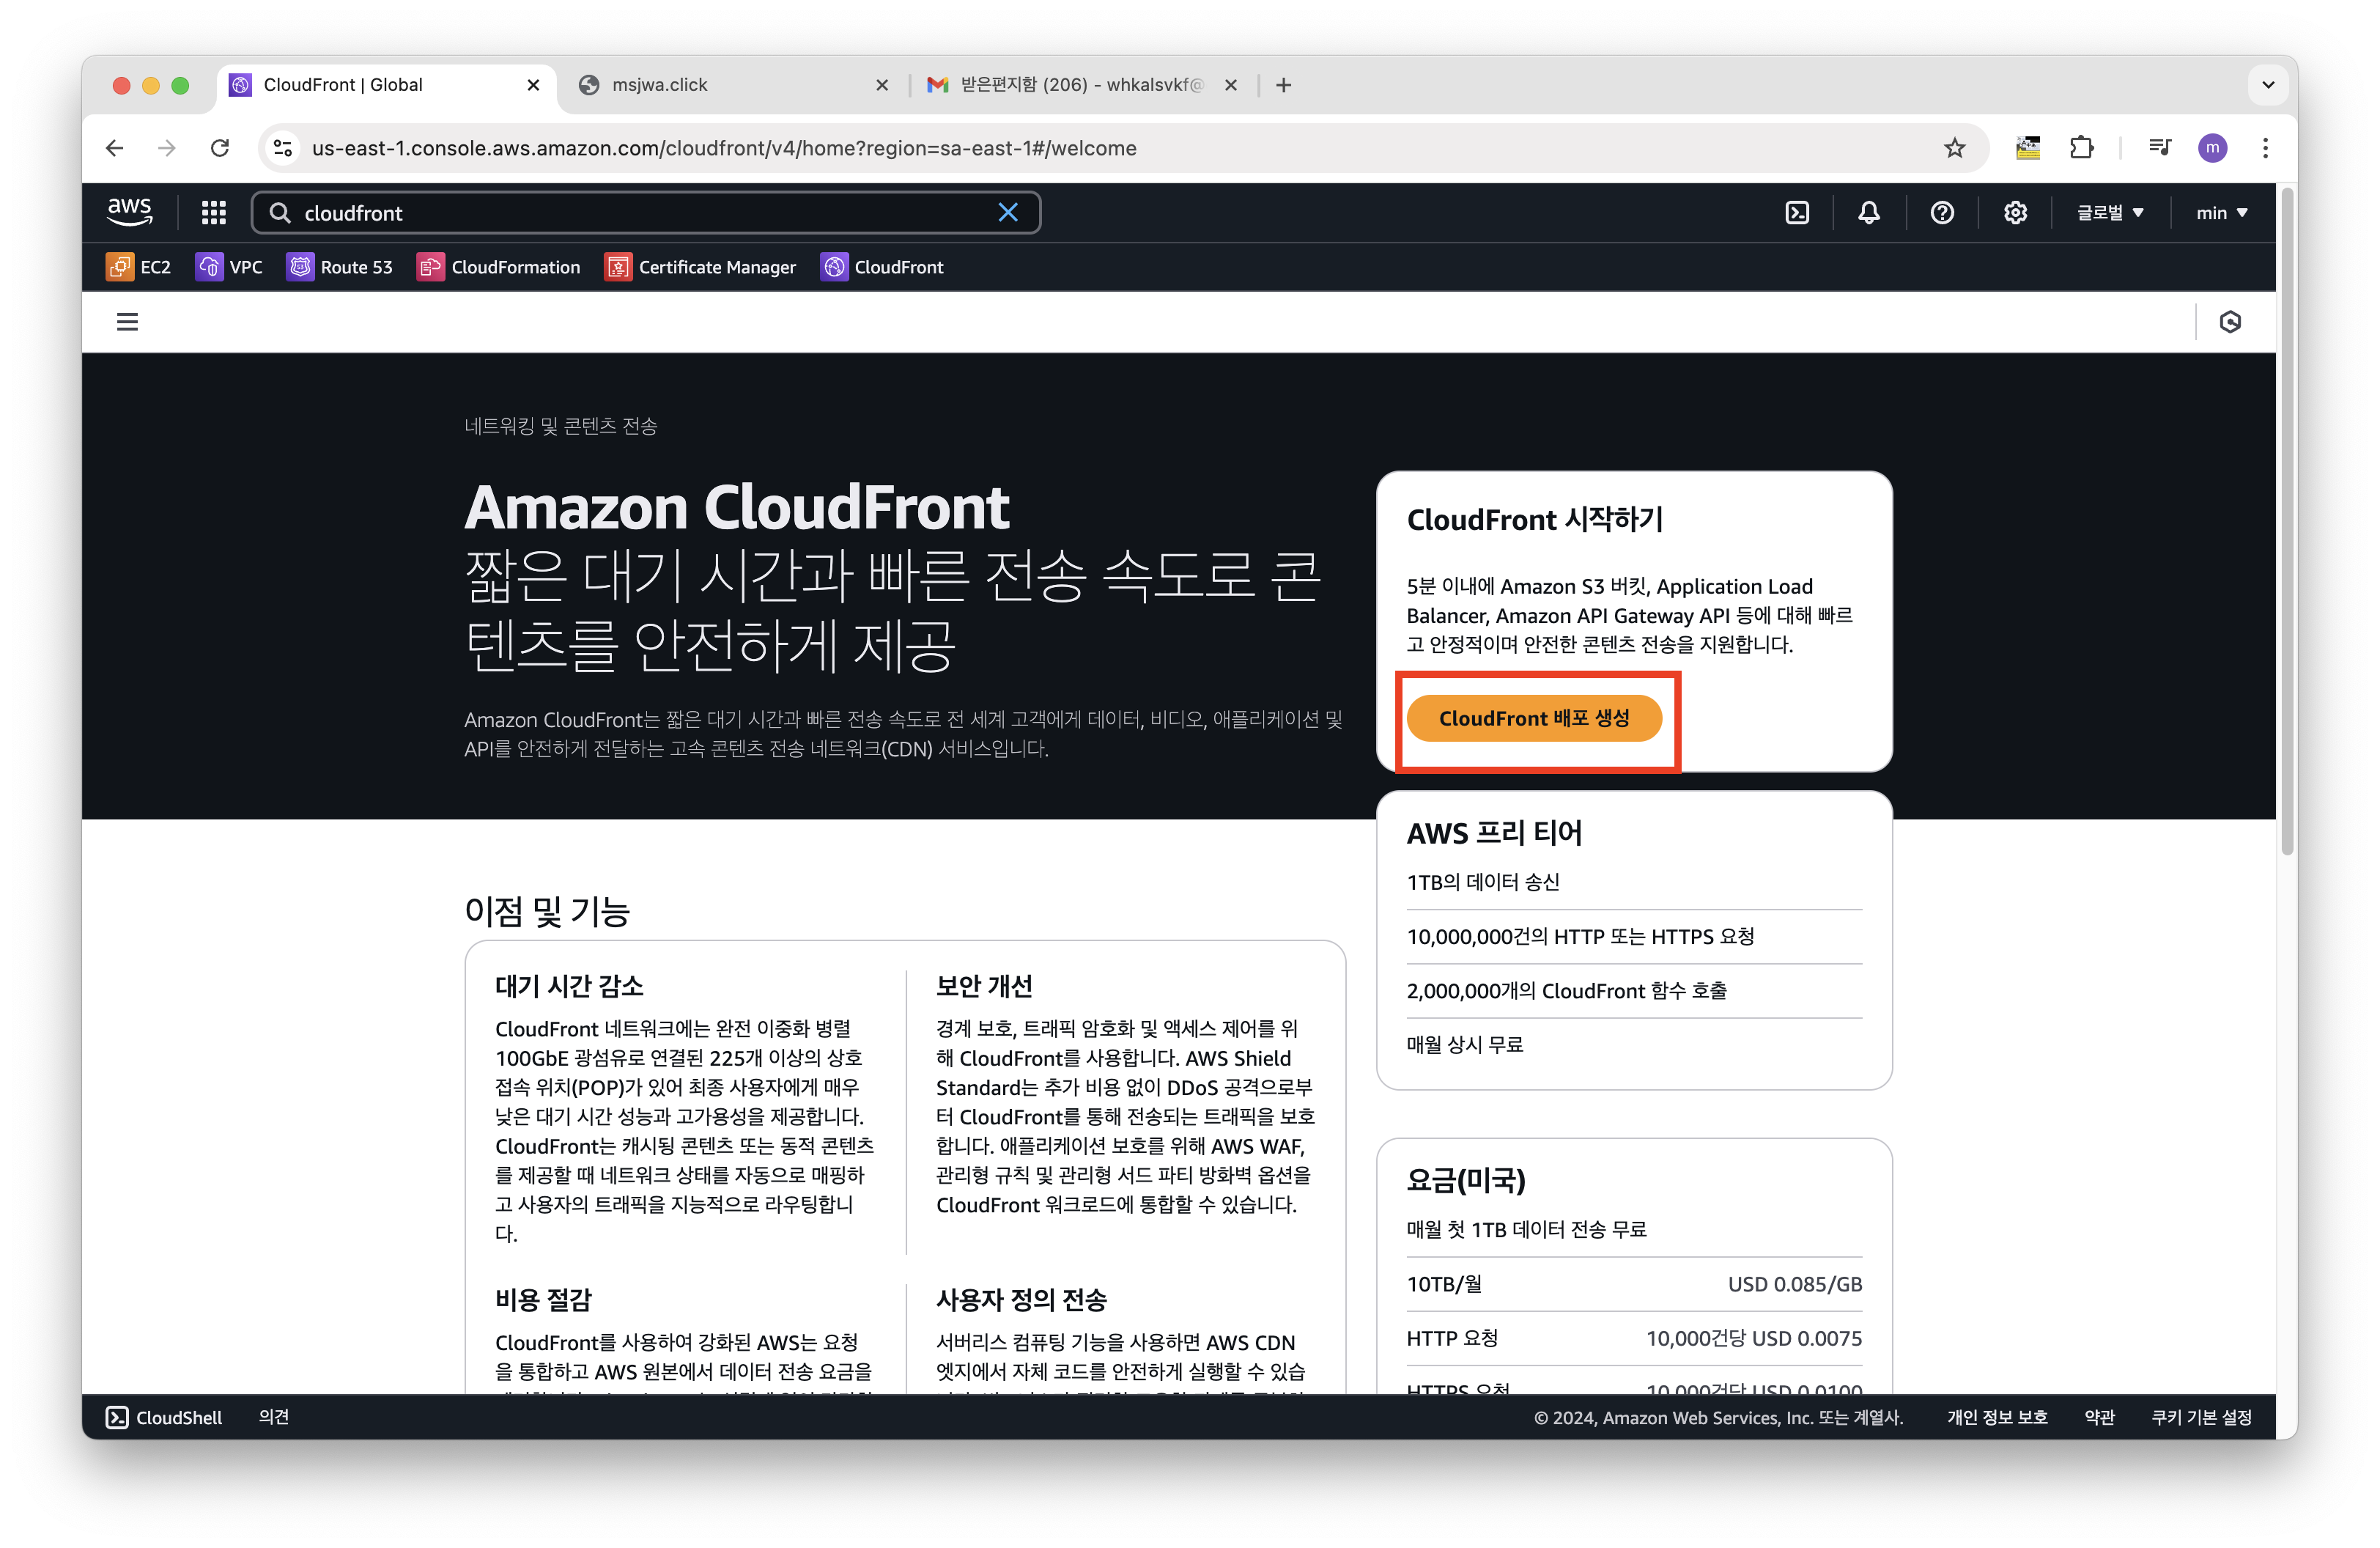The image size is (2380, 1548).
Task: Open Route 53 favorite shortcut
Action: [340, 267]
